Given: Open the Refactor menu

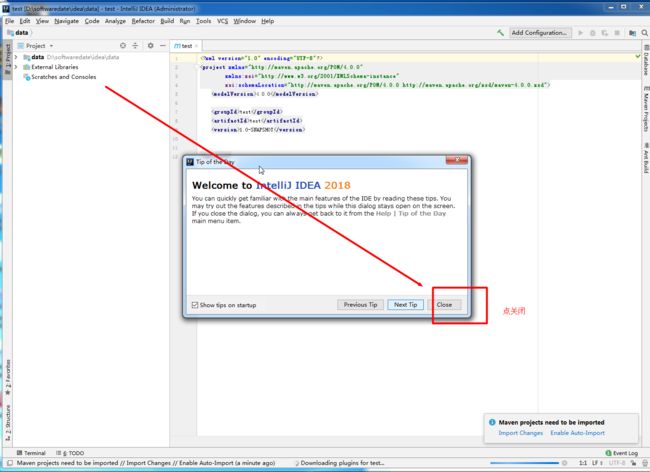Looking at the screenshot, I should [143, 21].
